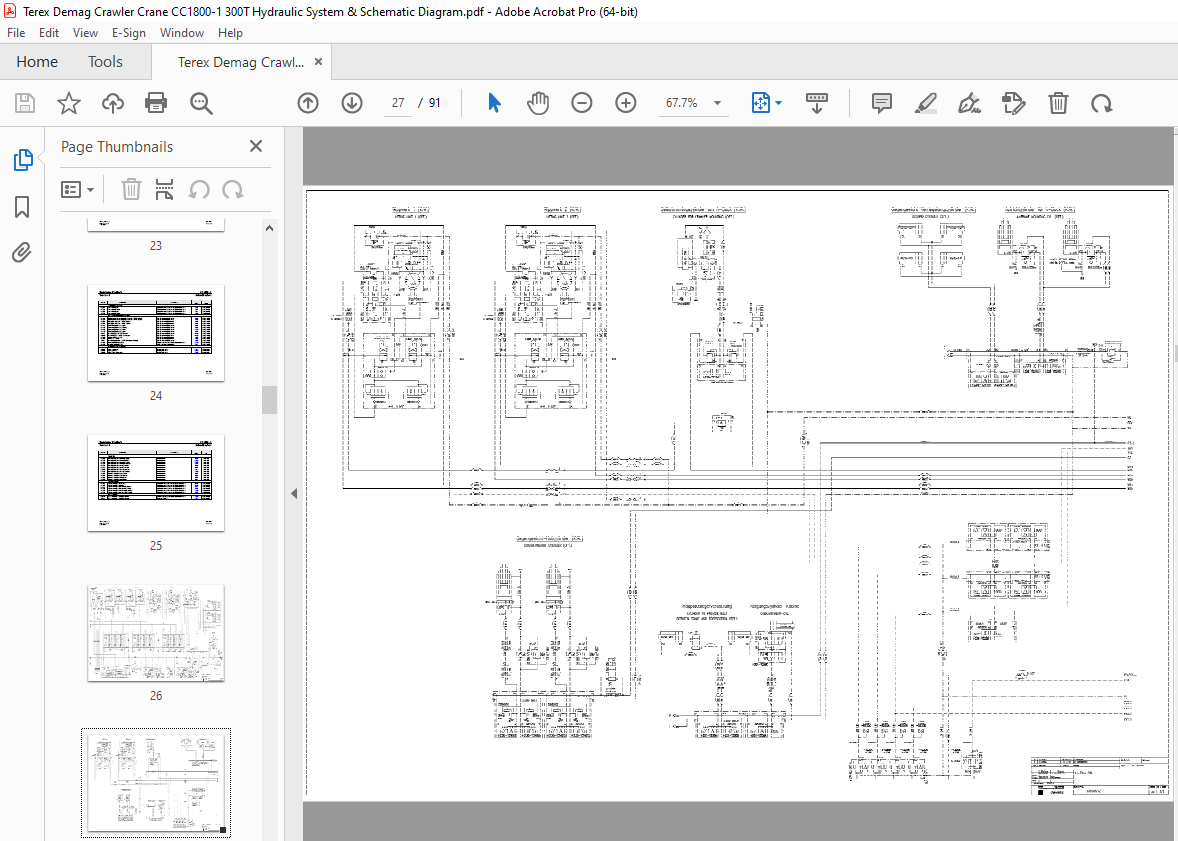Viewport: 1178px width, 841px height.
Task: Open the zoom level dropdown arrow
Action: click(x=717, y=103)
